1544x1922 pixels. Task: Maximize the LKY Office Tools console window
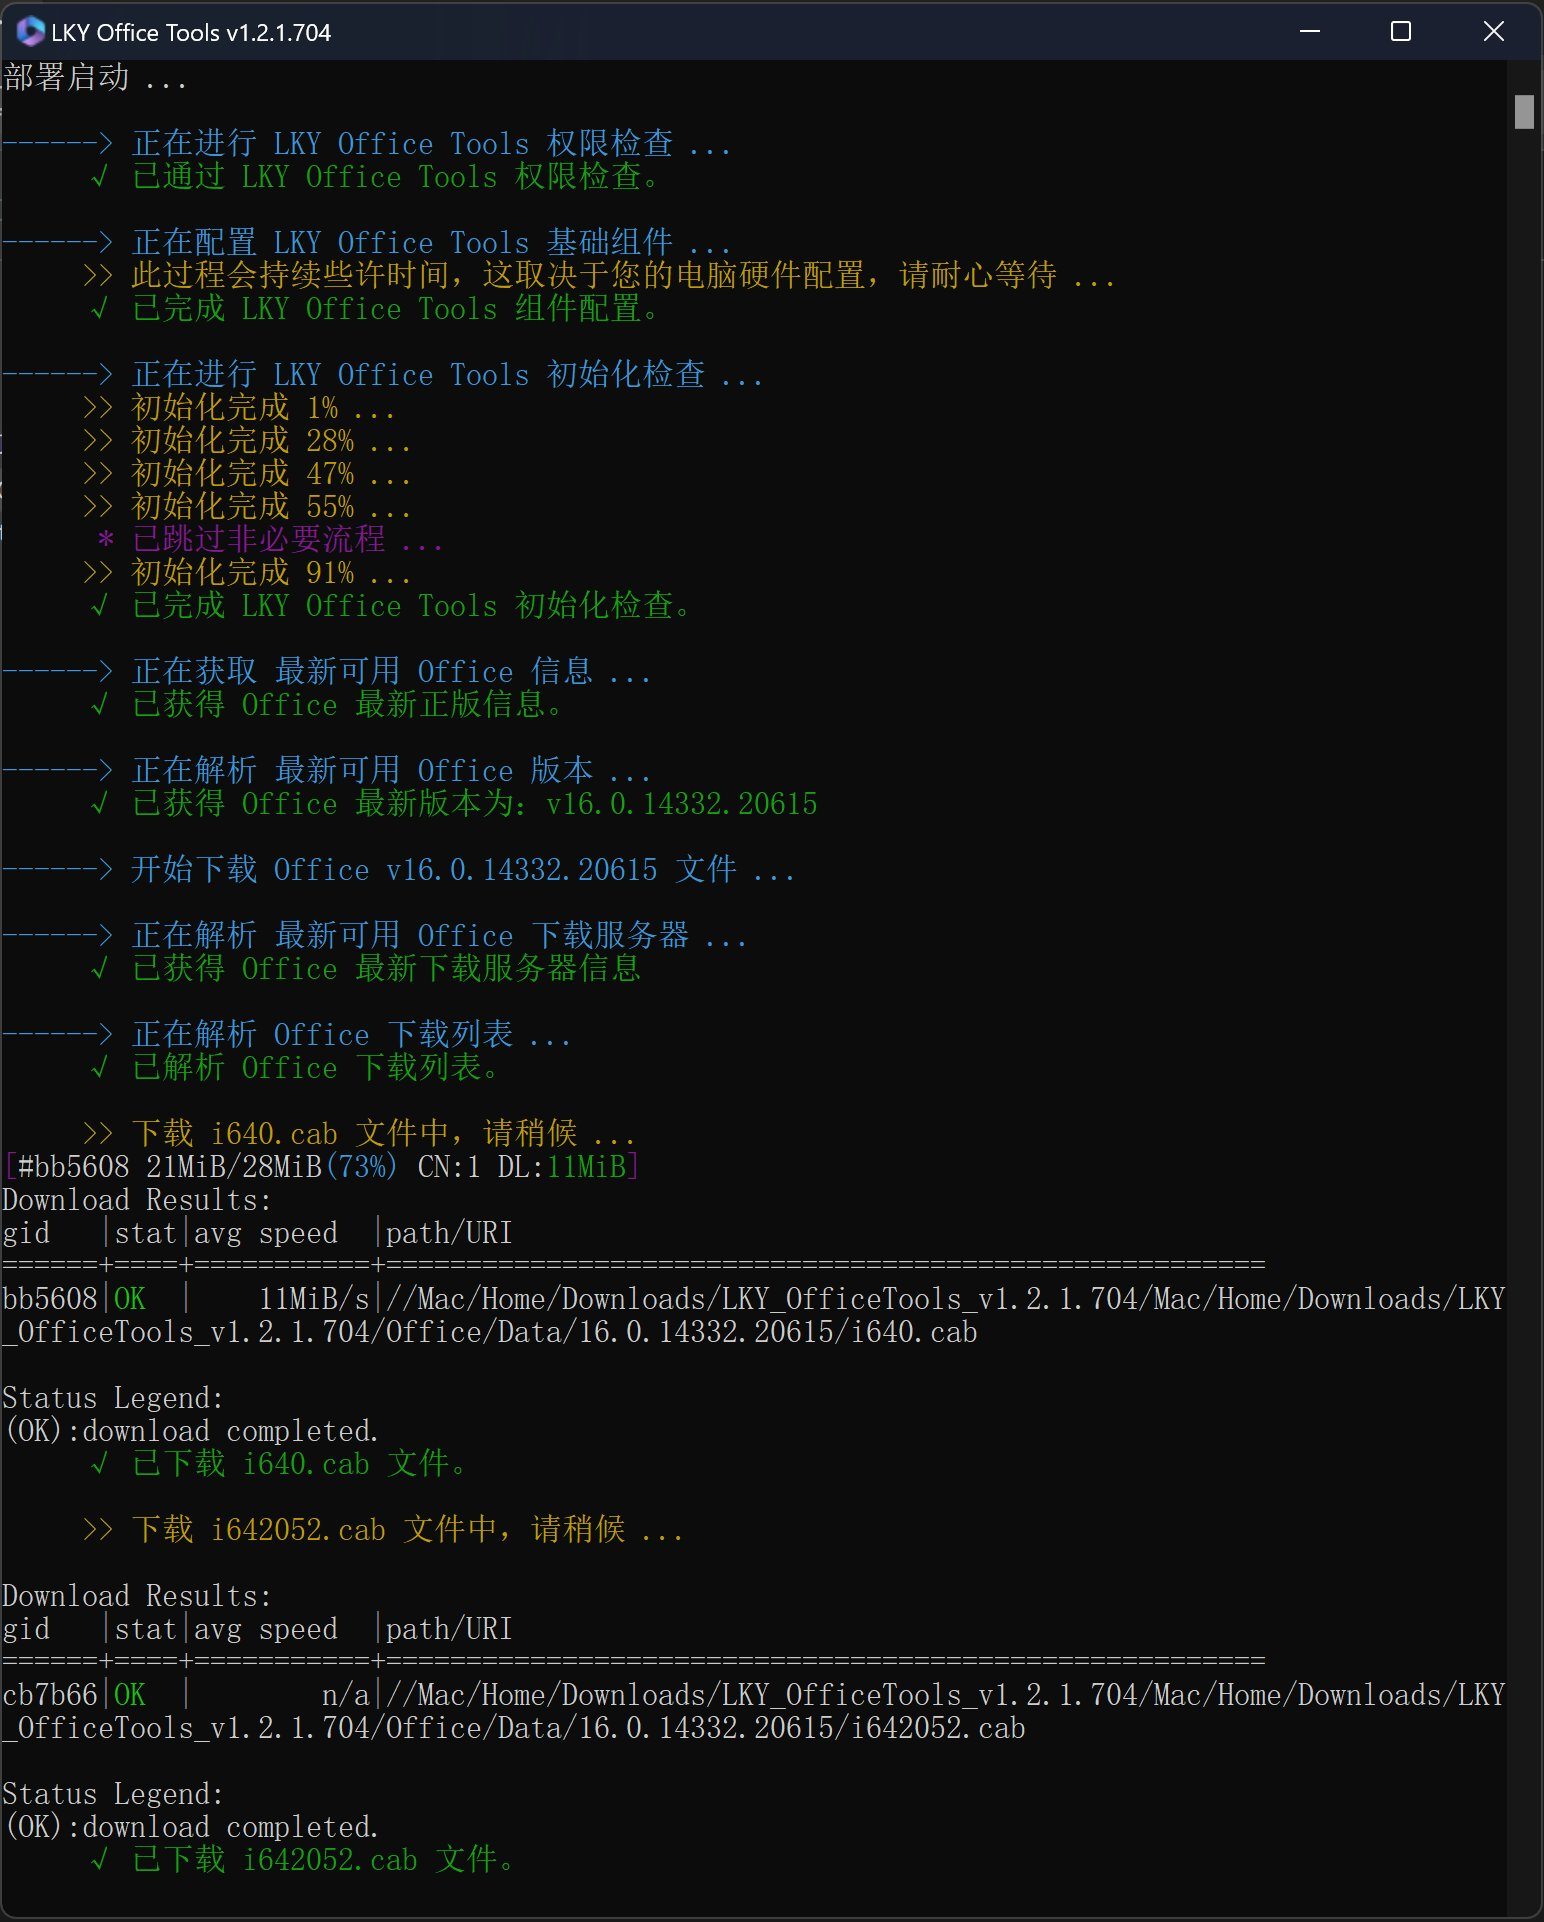(1401, 32)
